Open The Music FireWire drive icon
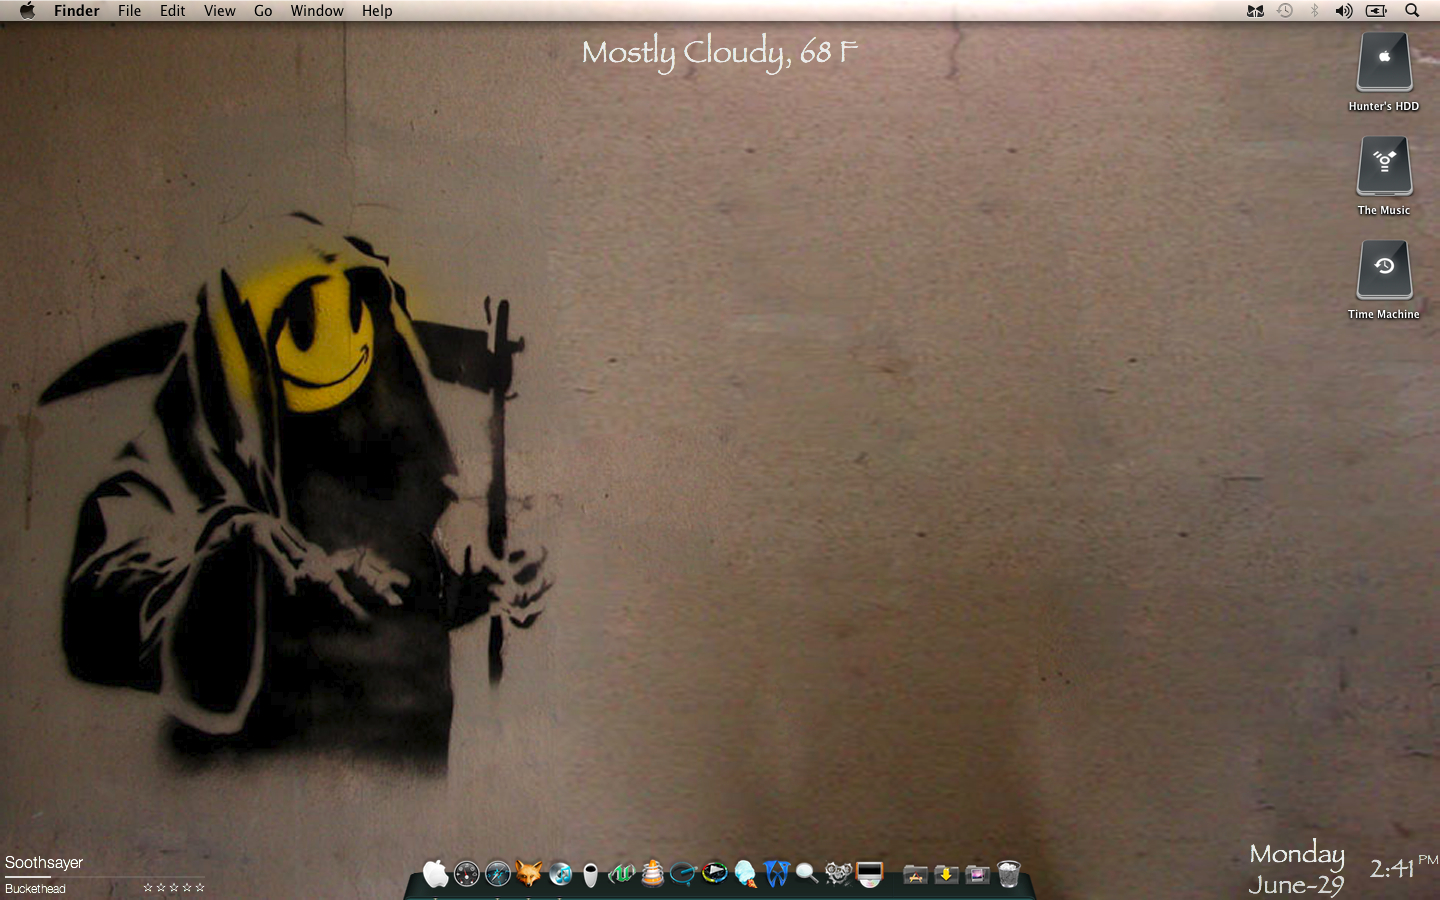1440x900 pixels. [x=1384, y=166]
